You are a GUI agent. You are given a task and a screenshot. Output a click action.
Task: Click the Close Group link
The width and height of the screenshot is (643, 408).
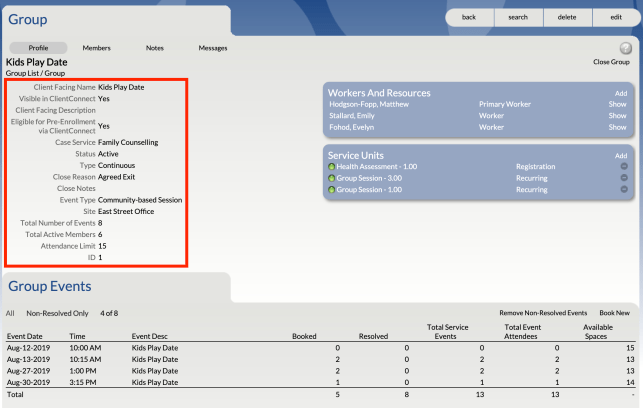pyautogui.click(x=611, y=62)
